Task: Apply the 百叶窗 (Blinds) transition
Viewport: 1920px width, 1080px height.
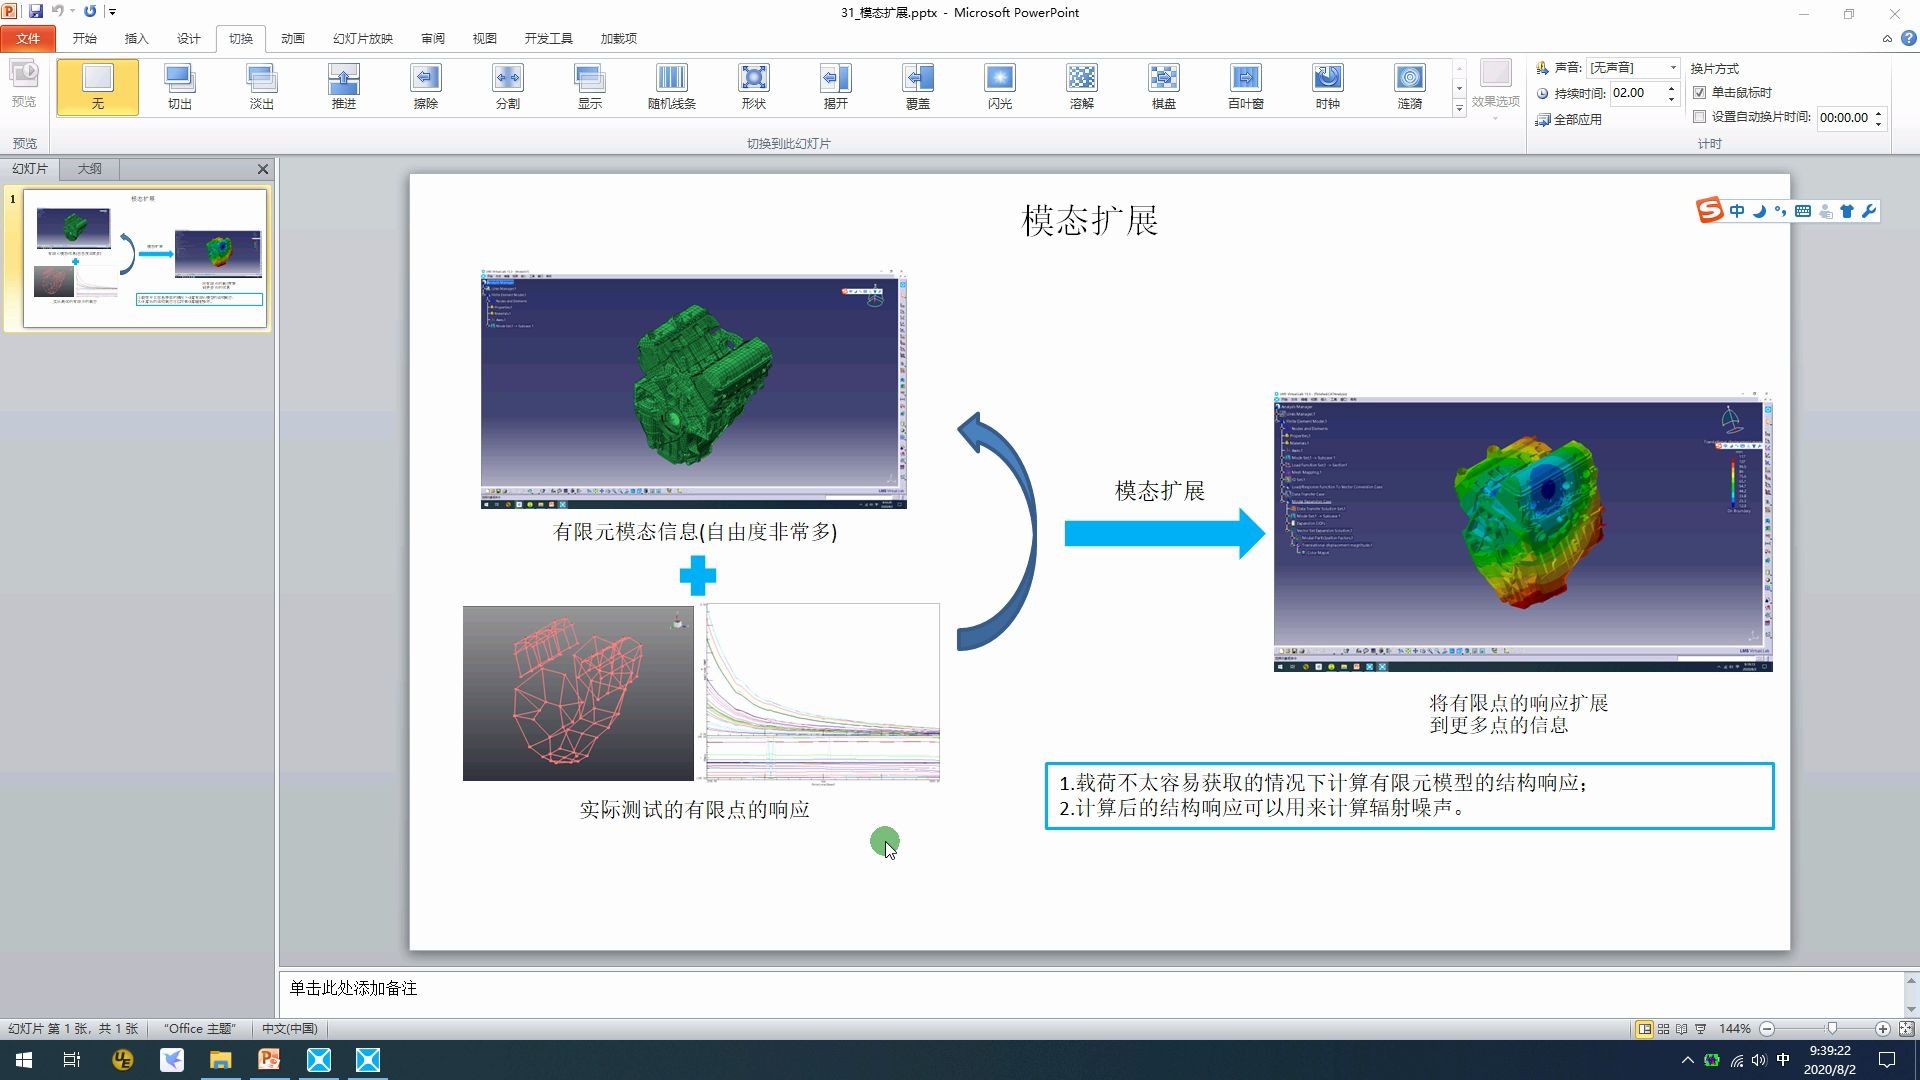Action: (x=1245, y=86)
